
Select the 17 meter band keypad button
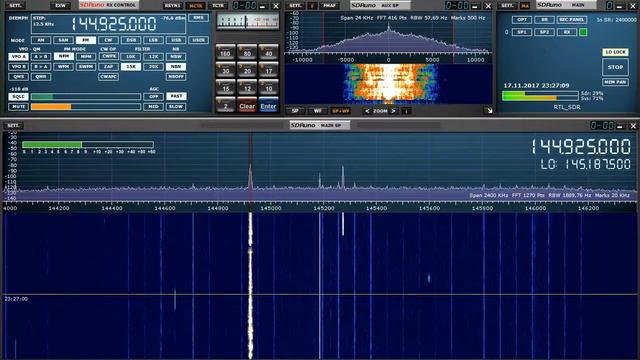click(268, 70)
